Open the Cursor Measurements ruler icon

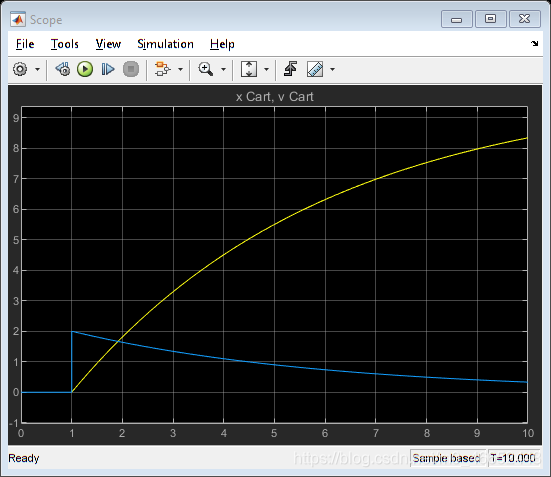[x=315, y=69]
